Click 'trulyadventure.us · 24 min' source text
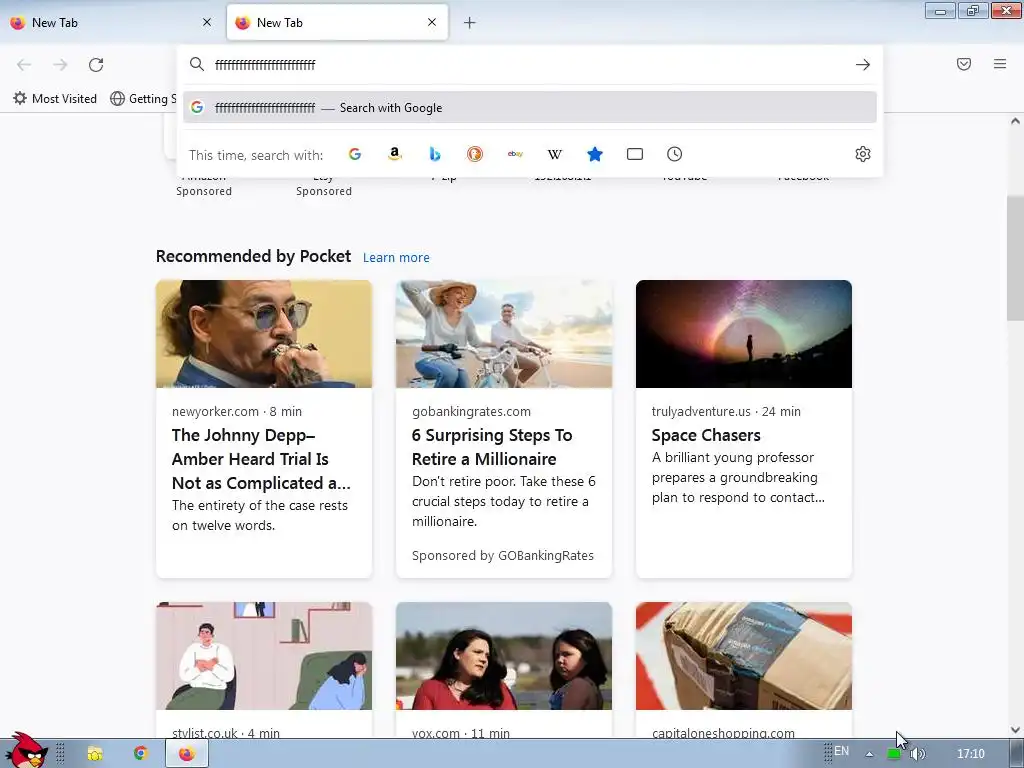Image resolution: width=1024 pixels, height=768 pixels. tap(726, 411)
